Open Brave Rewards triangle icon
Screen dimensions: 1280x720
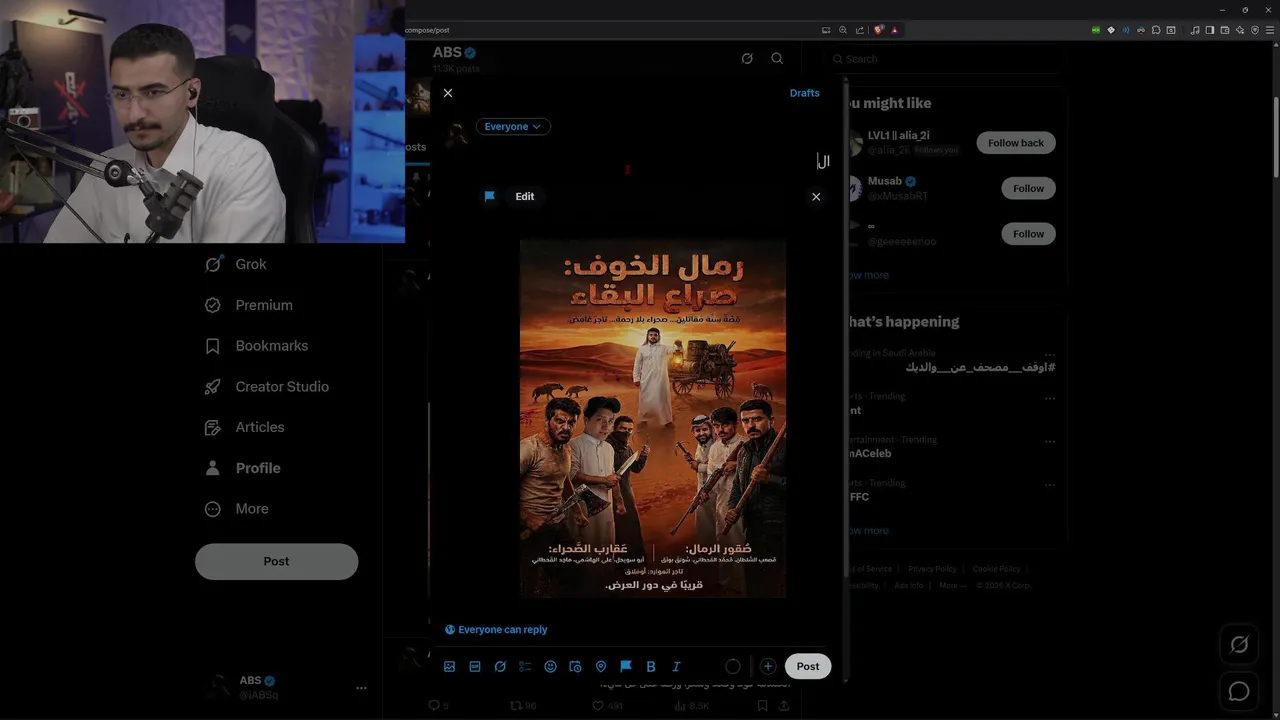click(895, 30)
